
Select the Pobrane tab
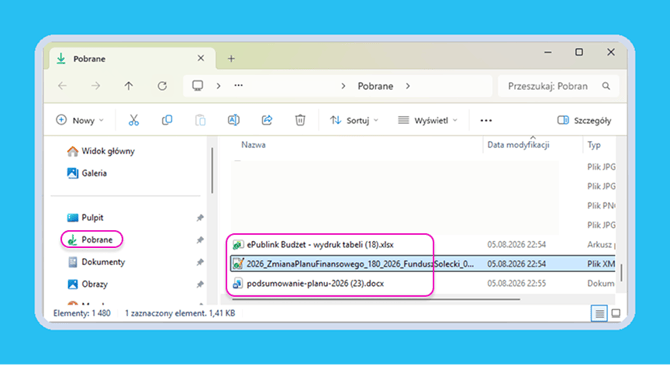[x=132, y=59]
